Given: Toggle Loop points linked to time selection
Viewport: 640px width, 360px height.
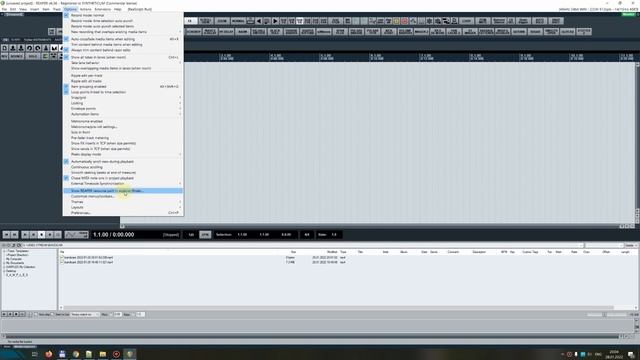Looking at the screenshot, I should 123,92.
